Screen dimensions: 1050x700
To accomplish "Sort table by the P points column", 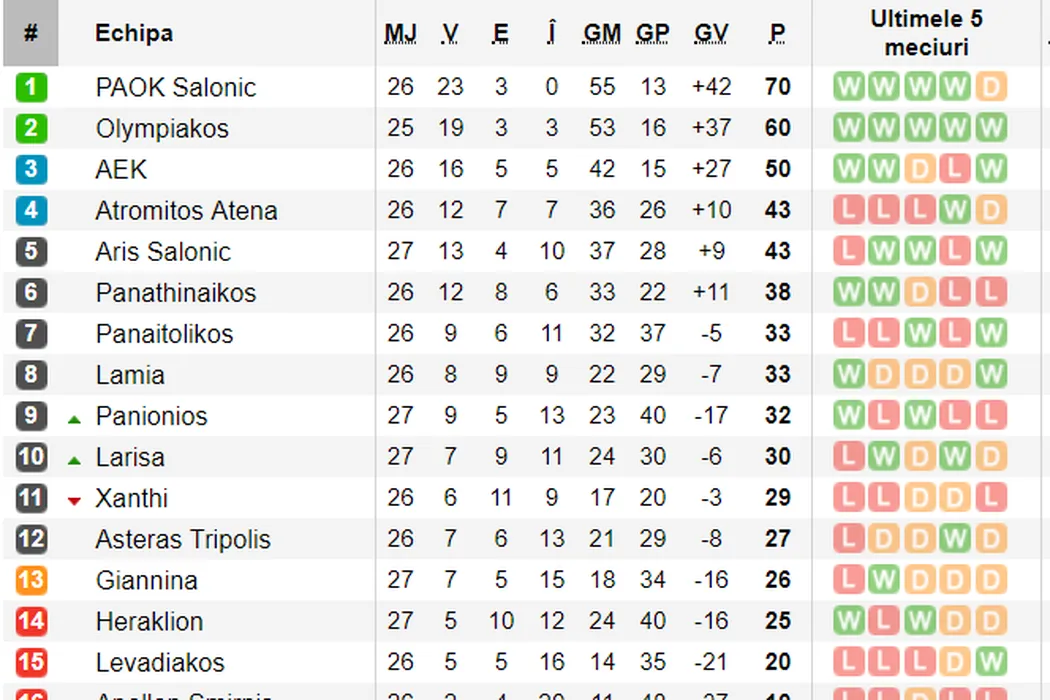I will coord(777,34).
